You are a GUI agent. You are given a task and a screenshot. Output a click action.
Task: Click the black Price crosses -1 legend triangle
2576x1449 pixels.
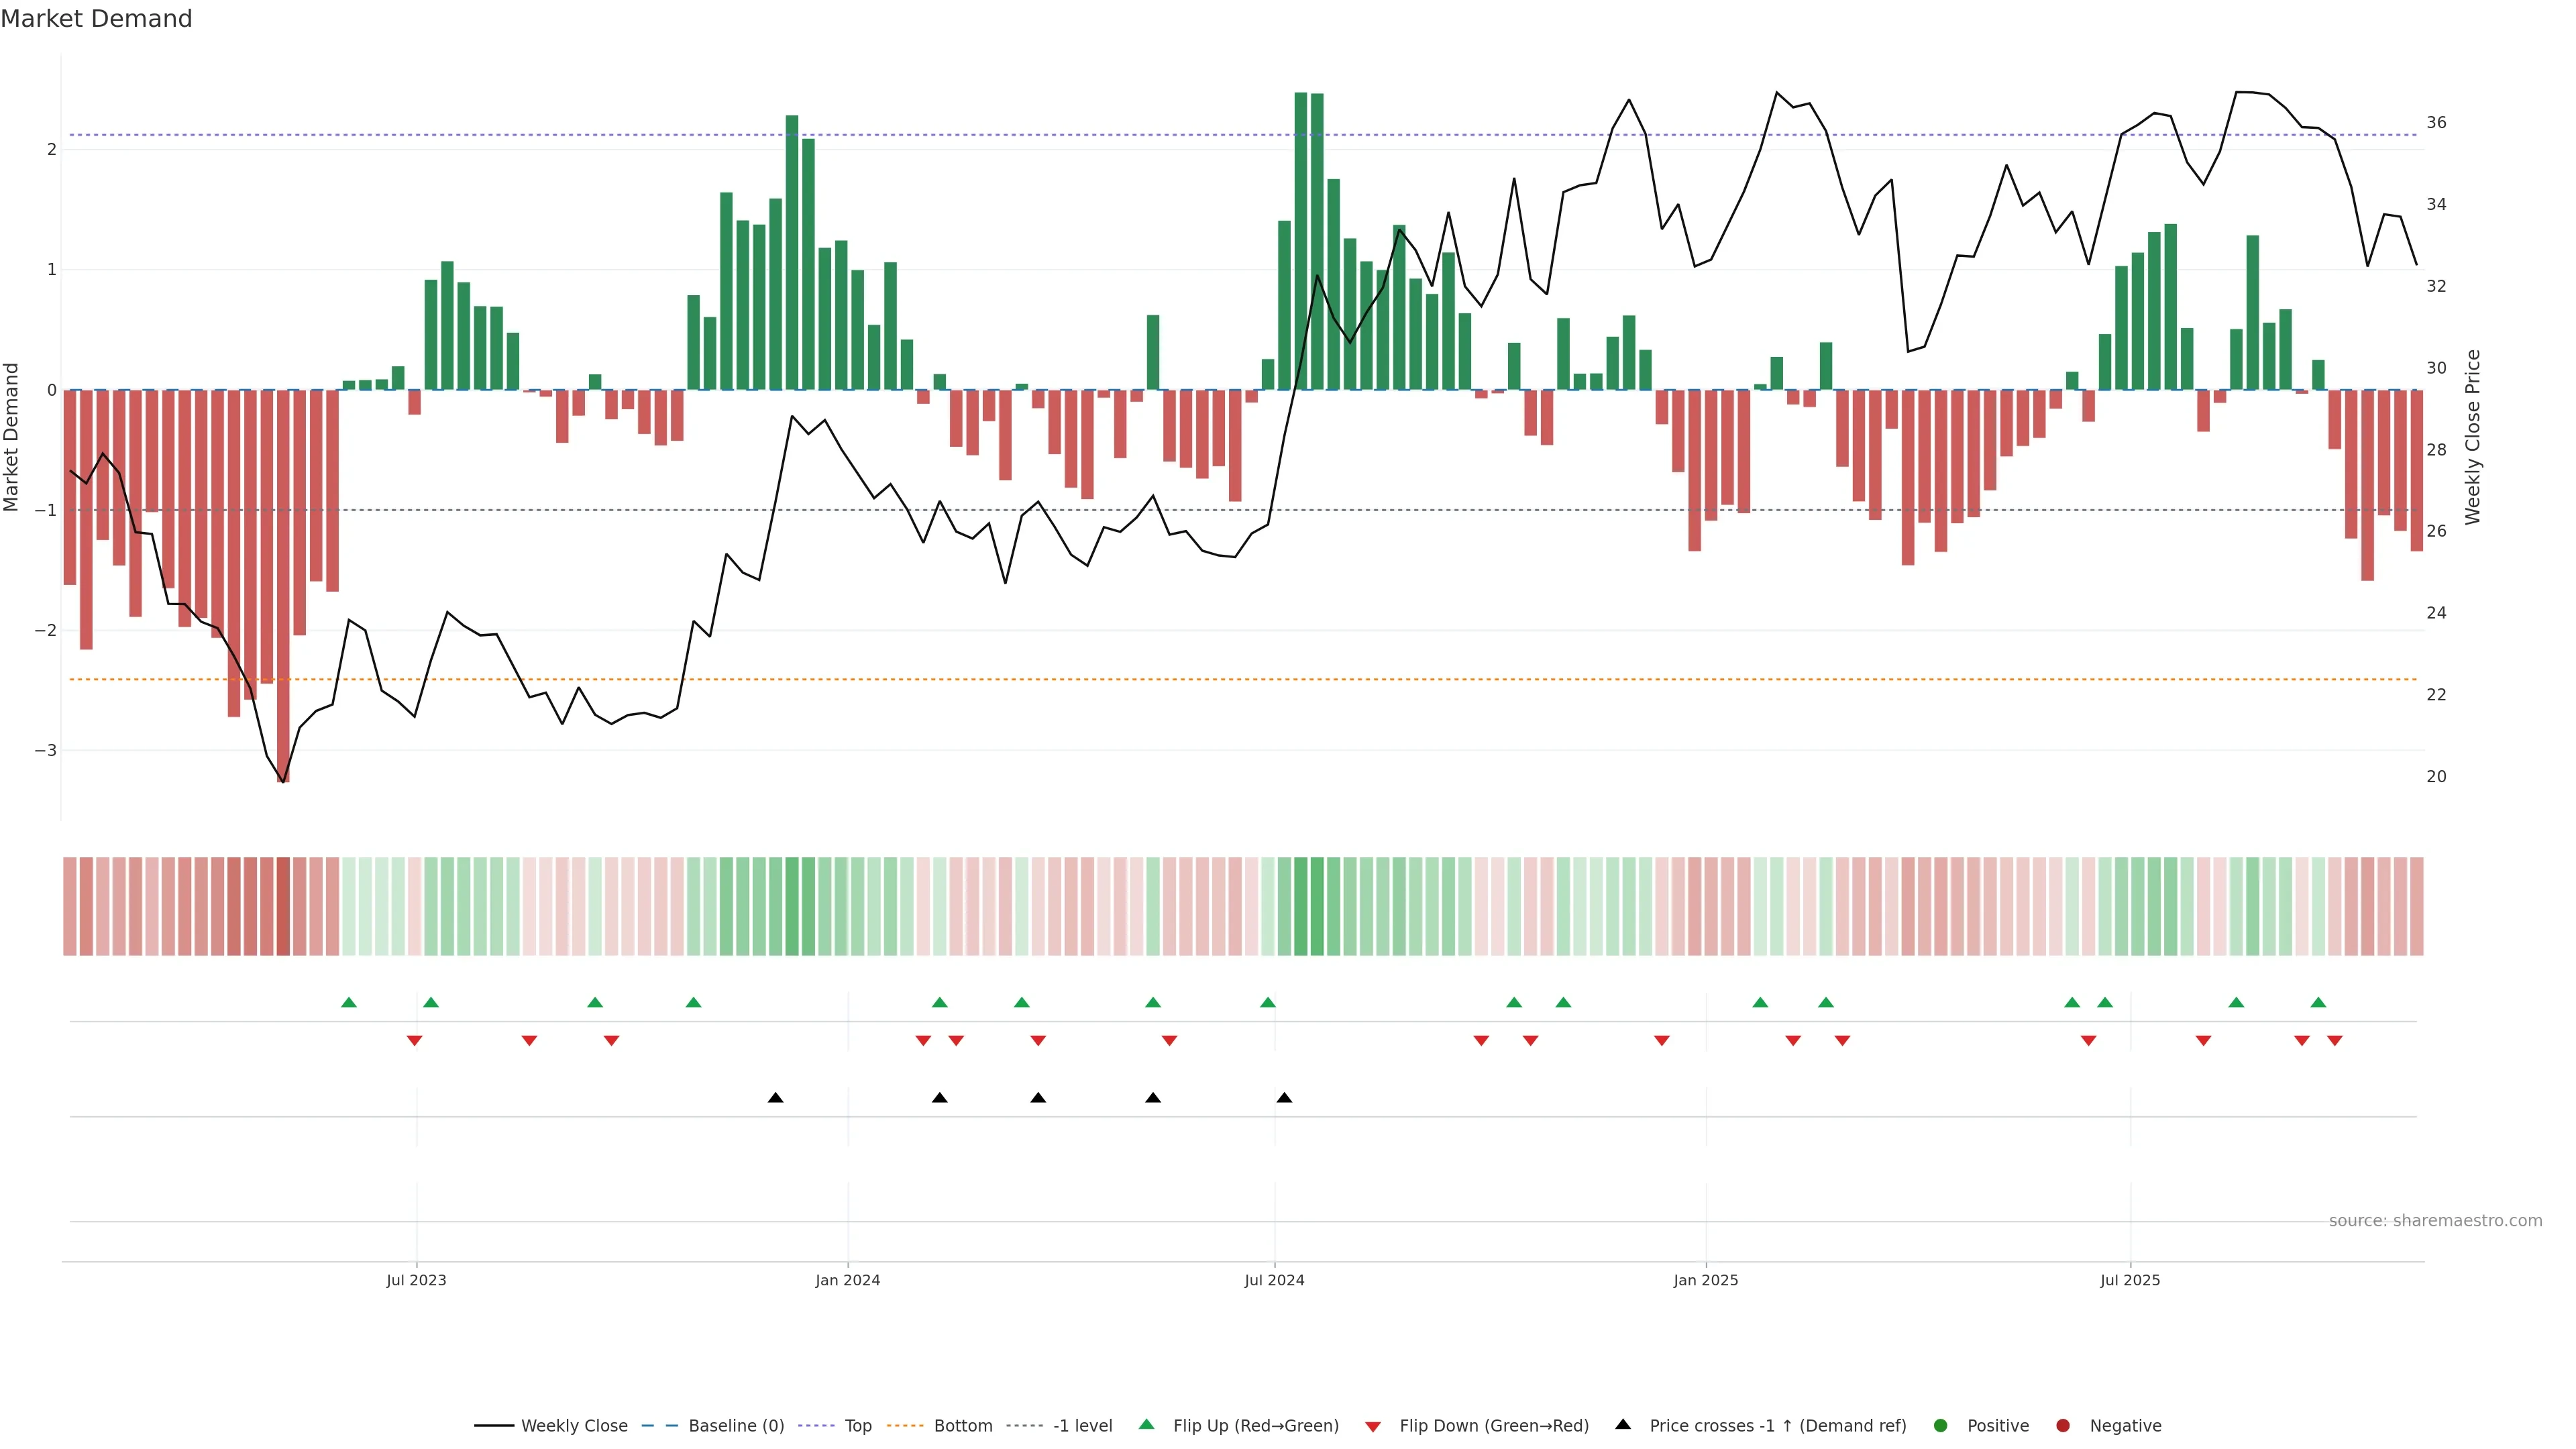click(1622, 1424)
